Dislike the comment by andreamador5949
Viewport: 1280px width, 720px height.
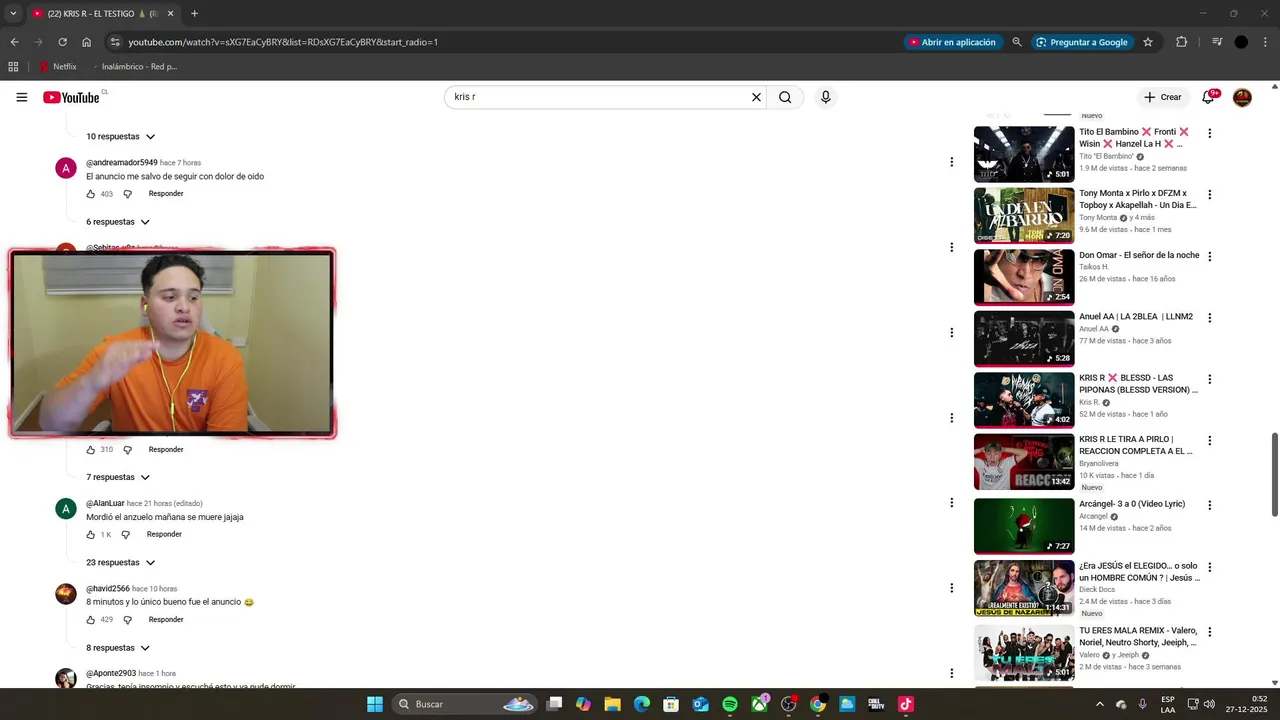pos(127,194)
